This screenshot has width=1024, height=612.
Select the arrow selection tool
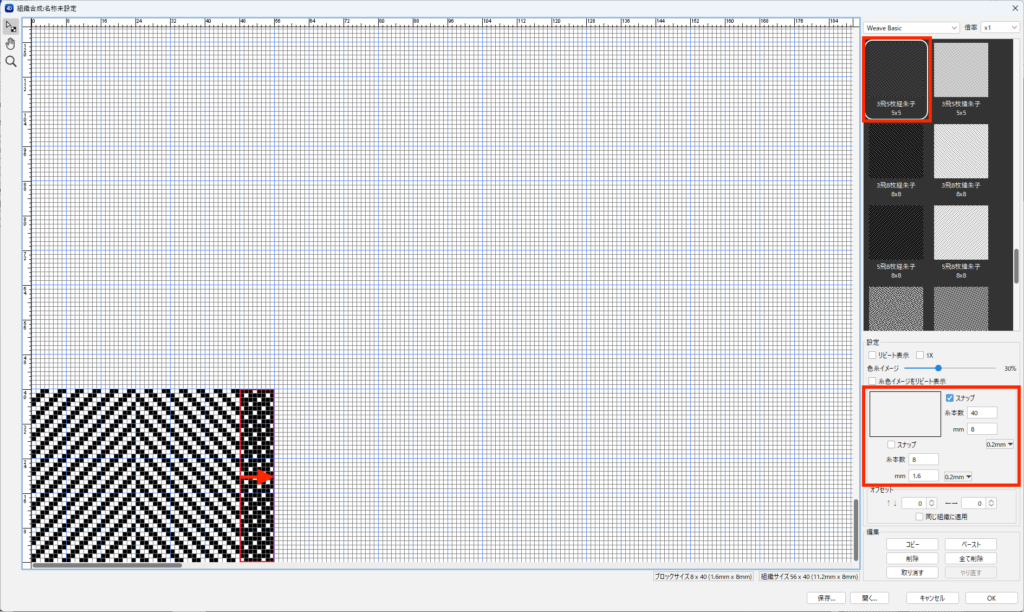(10, 27)
